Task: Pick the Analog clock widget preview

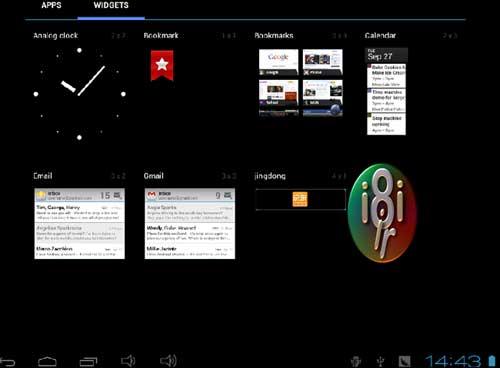Action: (x=79, y=94)
